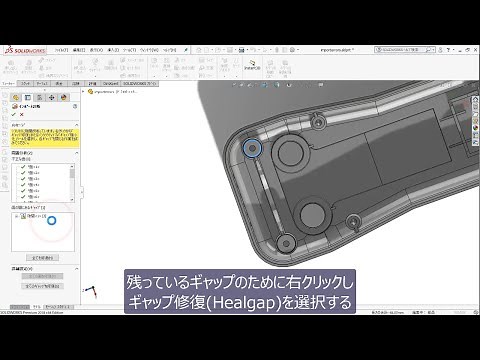Expand the Options gear dropdown arrow
The height and width of the screenshot is (360, 480).
[297, 50]
